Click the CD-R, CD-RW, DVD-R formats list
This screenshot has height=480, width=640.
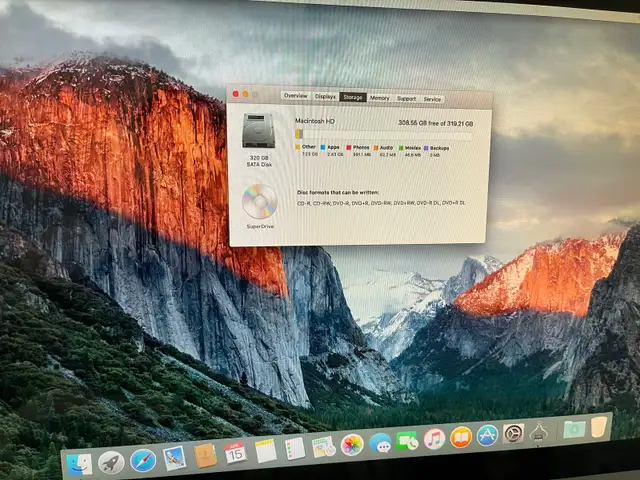(x=381, y=203)
